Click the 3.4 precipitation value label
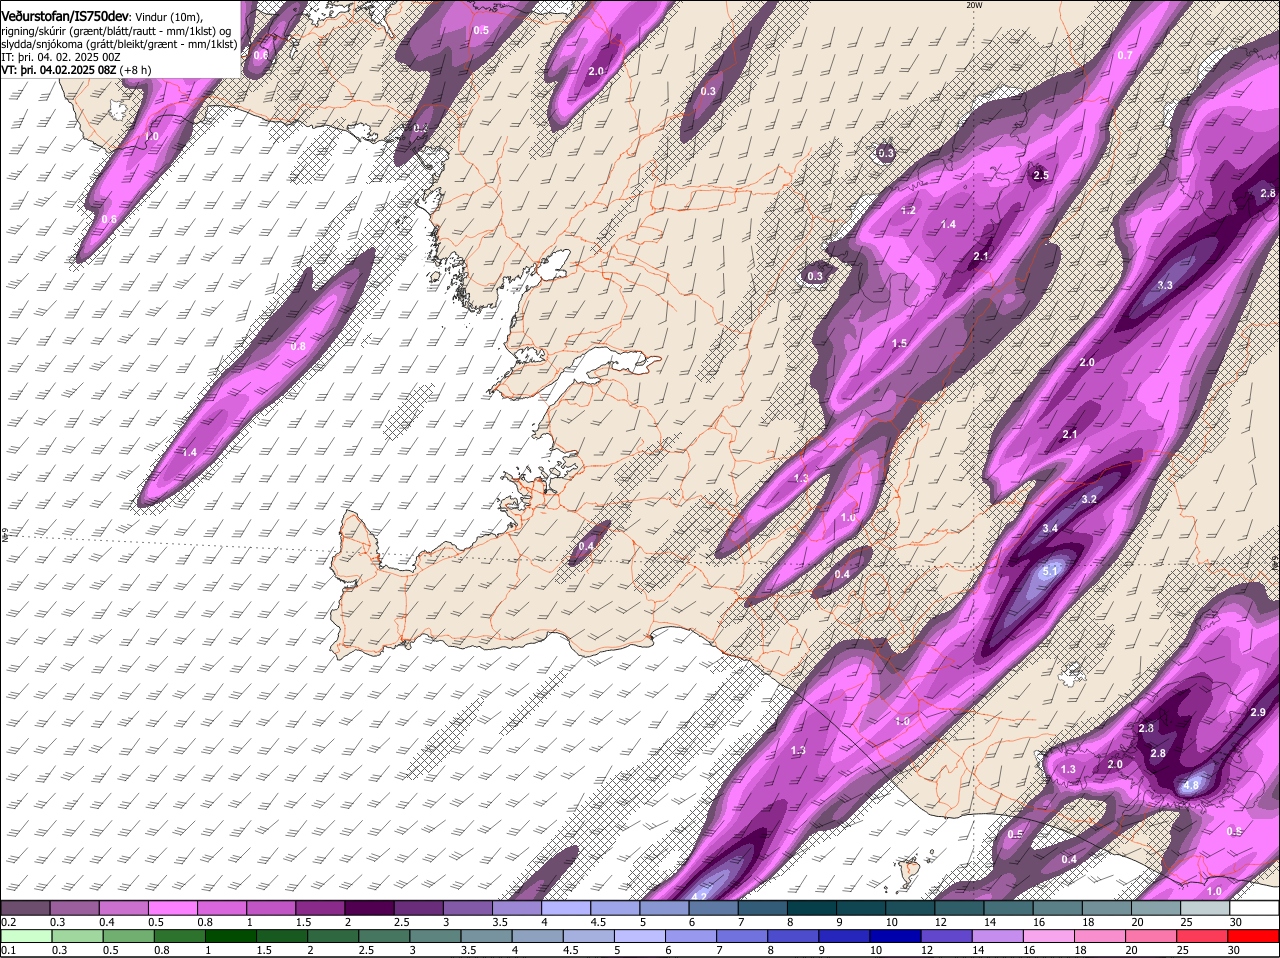1280x958 pixels. pyautogui.click(x=1050, y=528)
